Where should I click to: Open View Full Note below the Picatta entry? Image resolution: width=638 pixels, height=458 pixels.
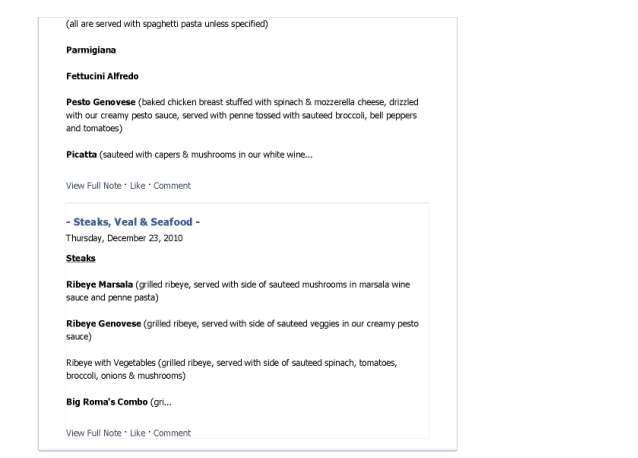coord(94,186)
